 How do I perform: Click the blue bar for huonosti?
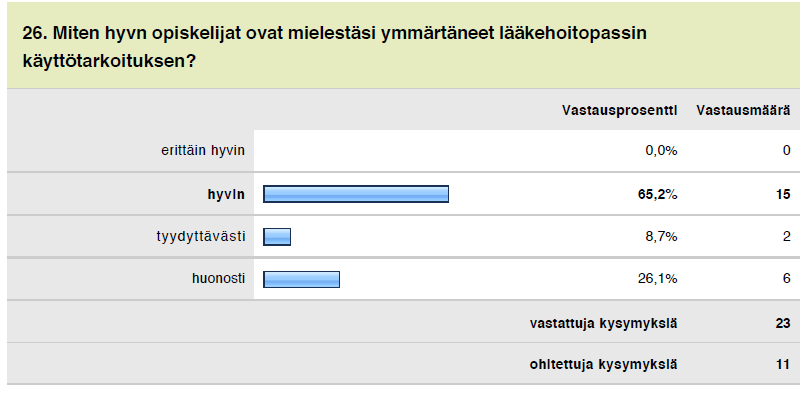click(302, 279)
